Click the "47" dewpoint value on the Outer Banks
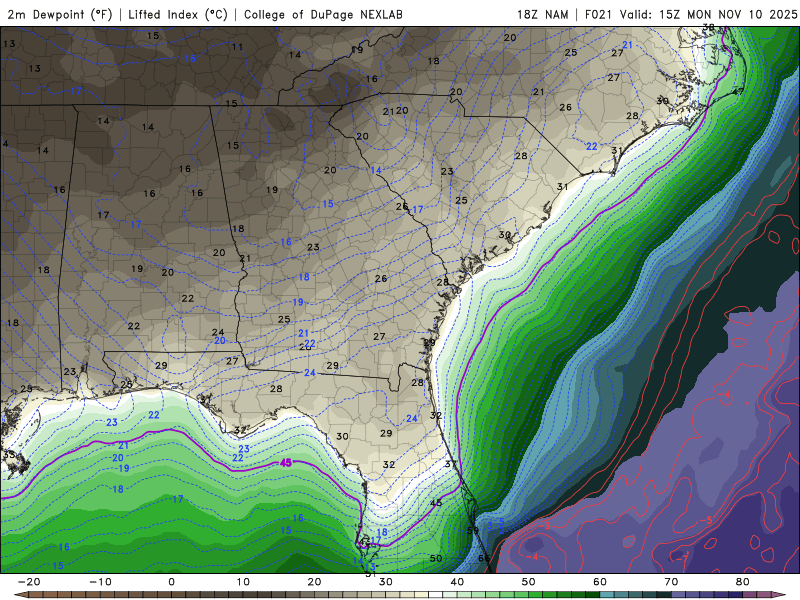The image size is (800, 600). coord(738,91)
